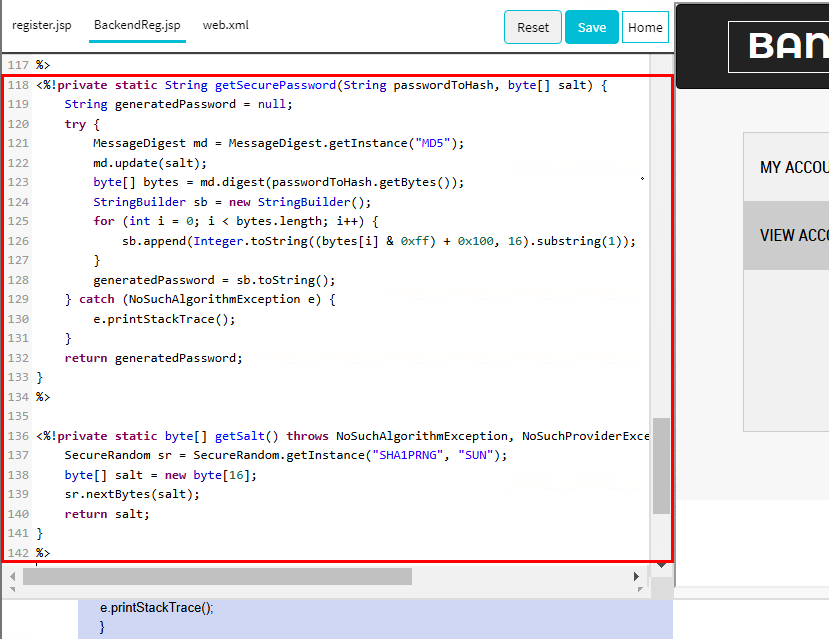Click line number 136 in the gutter
Viewport: 829px width, 639px height.
pos(18,436)
